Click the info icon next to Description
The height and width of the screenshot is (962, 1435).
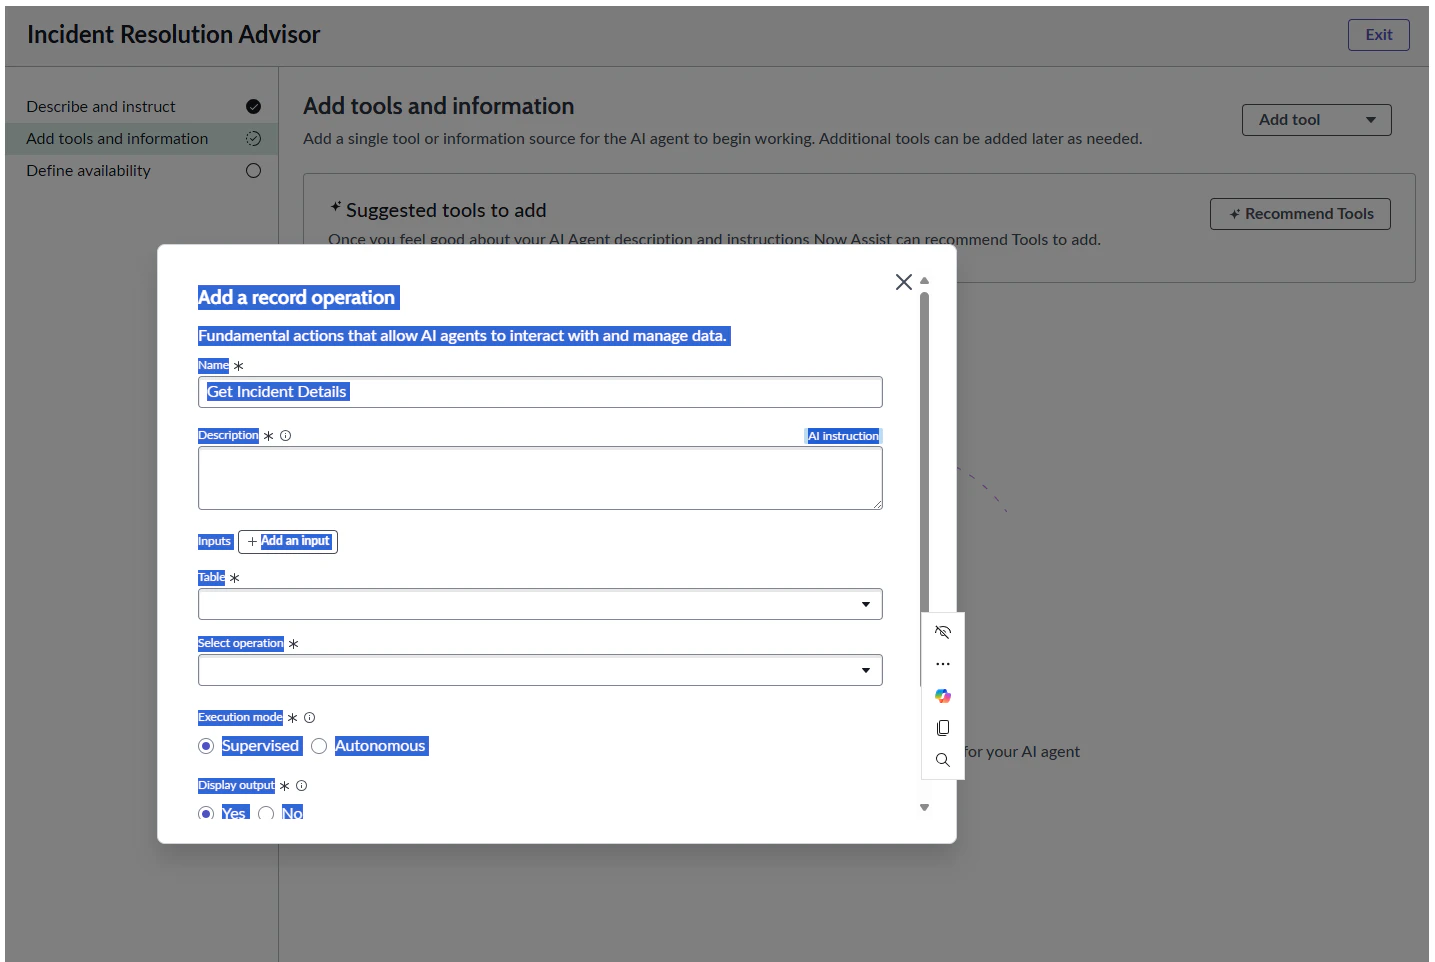(286, 436)
